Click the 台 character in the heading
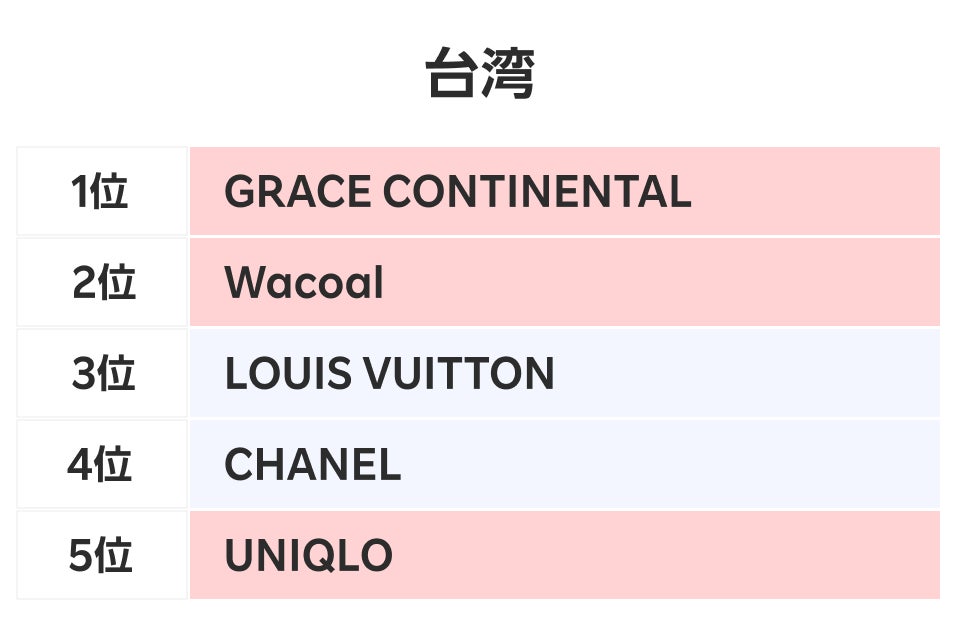The width and height of the screenshot is (960, 618). (452, 75)
